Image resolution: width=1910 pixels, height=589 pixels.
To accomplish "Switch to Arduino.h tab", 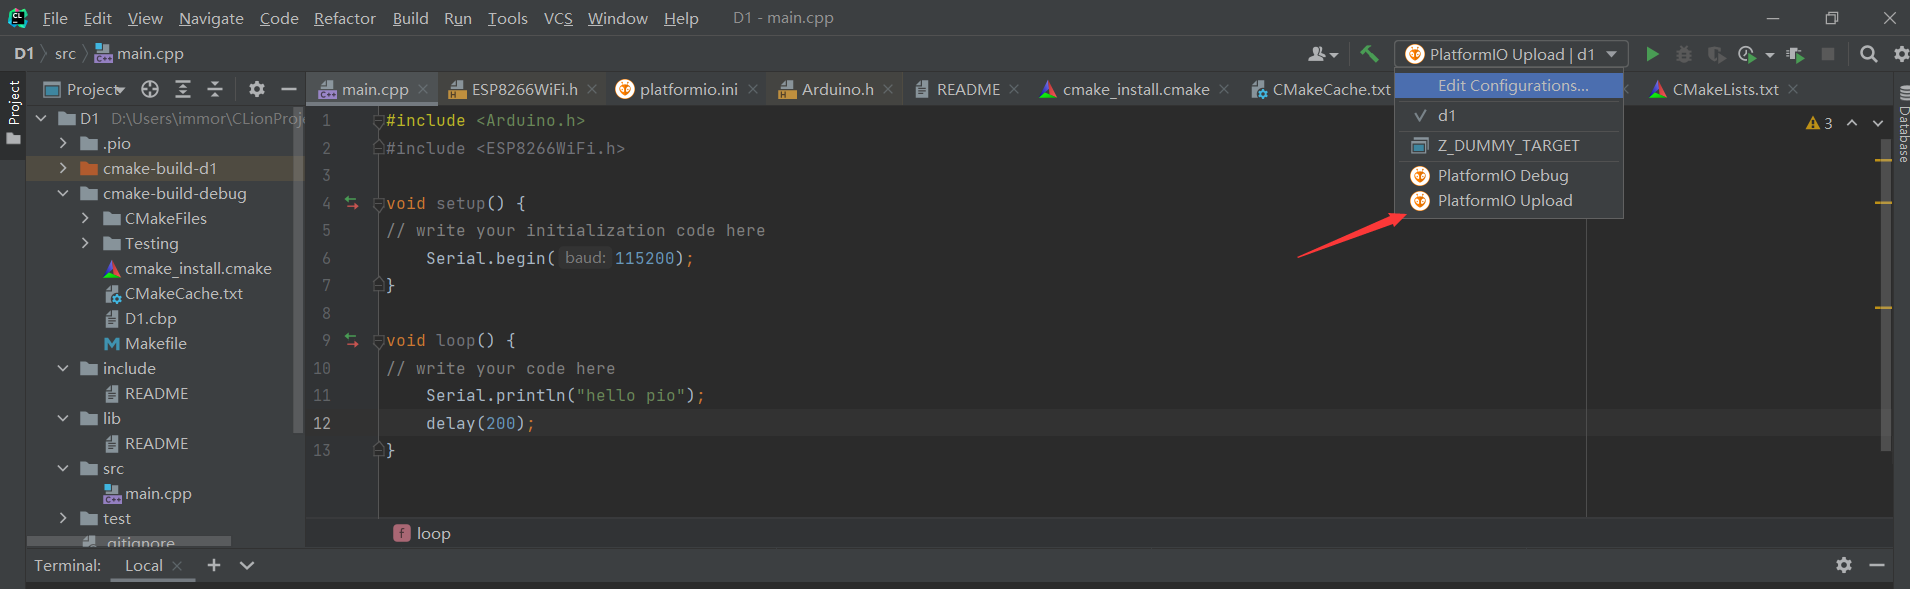I will (x=837, y=89).
